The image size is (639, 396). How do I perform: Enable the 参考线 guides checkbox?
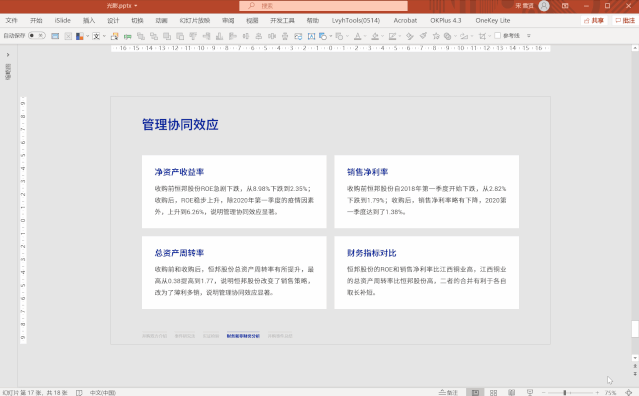pos(498,36)
